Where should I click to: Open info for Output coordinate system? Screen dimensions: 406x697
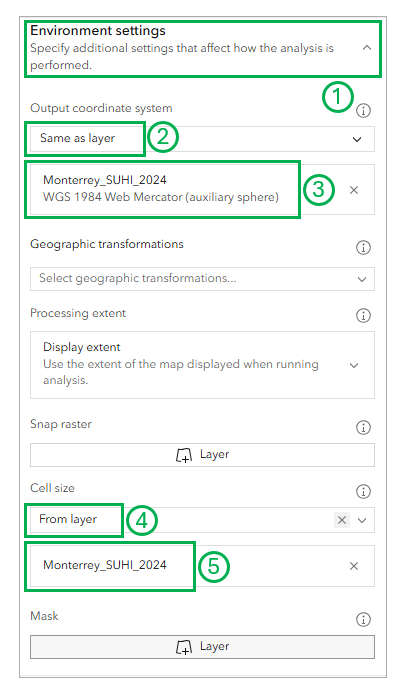click(363, 110)
